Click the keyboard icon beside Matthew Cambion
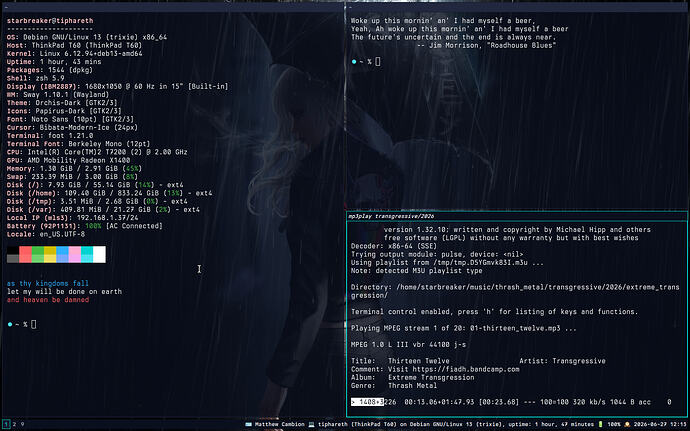Image resolution: width=690 pixels, height=431 pixels. 249,424
